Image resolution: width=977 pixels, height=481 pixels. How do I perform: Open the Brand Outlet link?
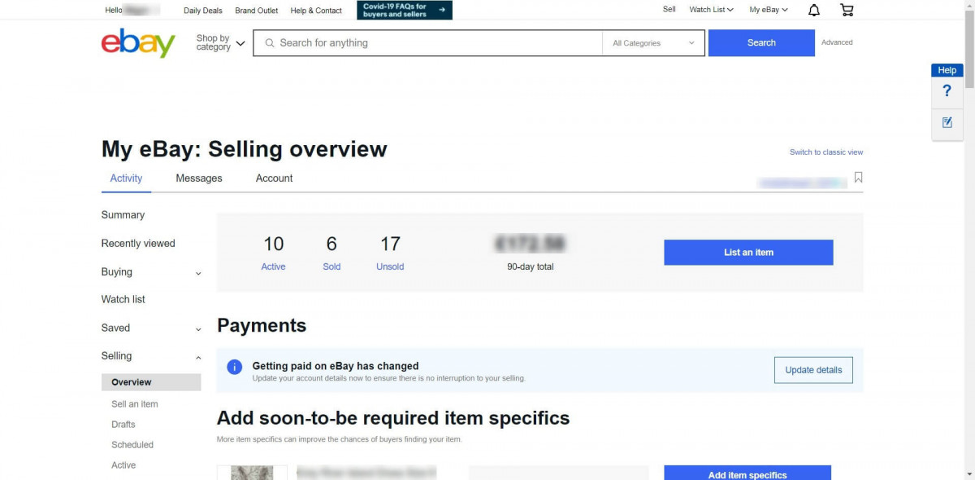(x=256, y=11)
